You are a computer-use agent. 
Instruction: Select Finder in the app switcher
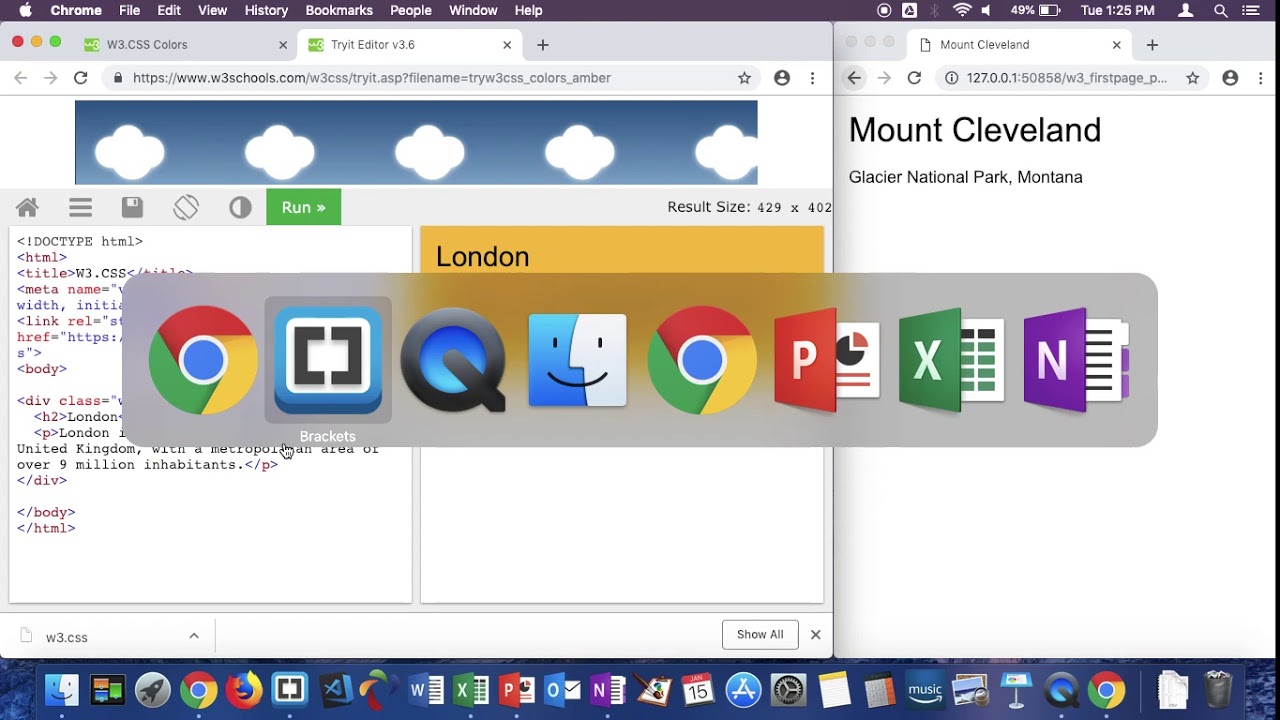578,360
